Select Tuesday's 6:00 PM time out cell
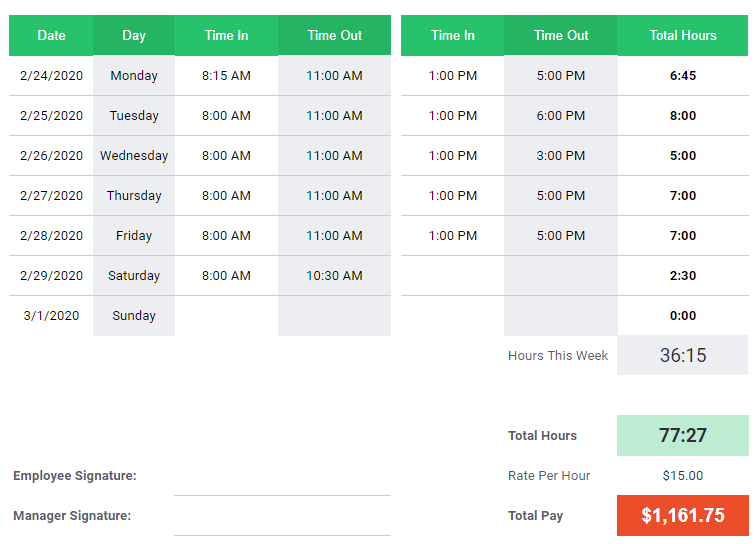The width and height of the screenshot is (756, 544). [x=561, y=116]
